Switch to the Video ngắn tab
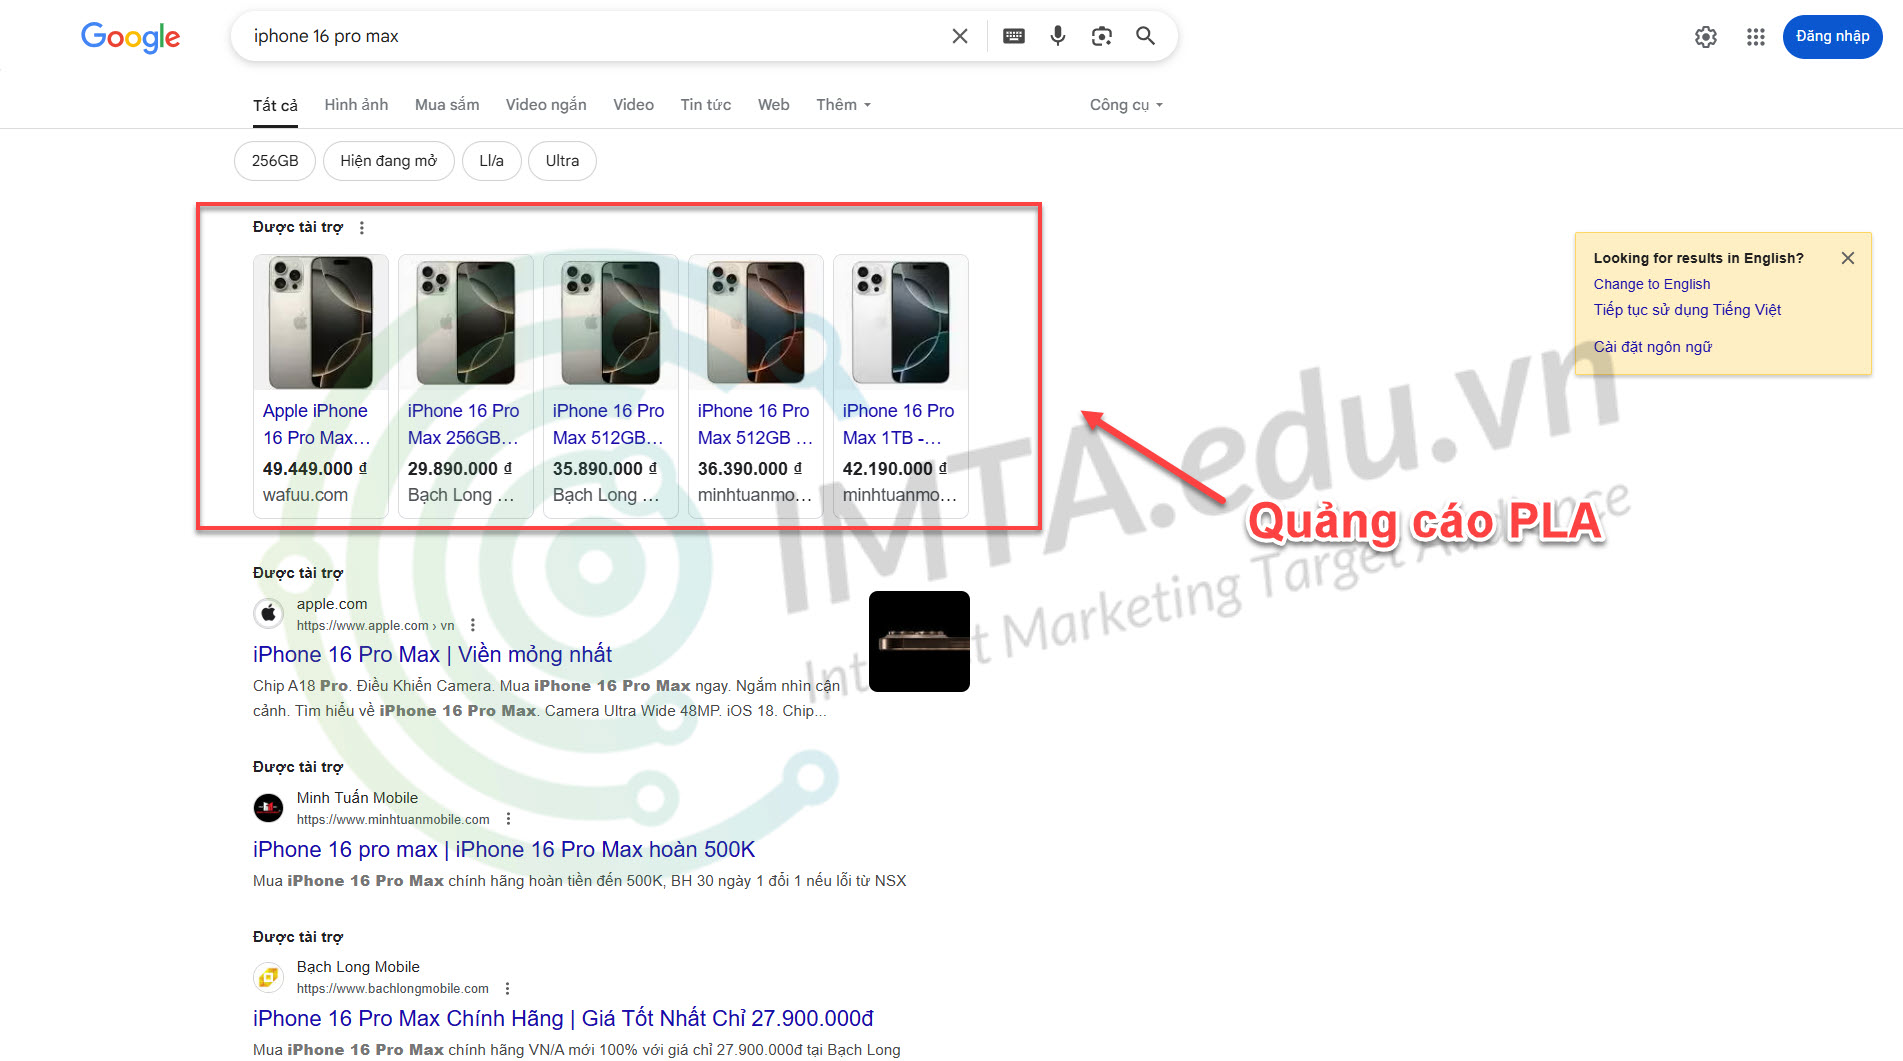Screen dimensions: 1903x1061 point(546,105)
